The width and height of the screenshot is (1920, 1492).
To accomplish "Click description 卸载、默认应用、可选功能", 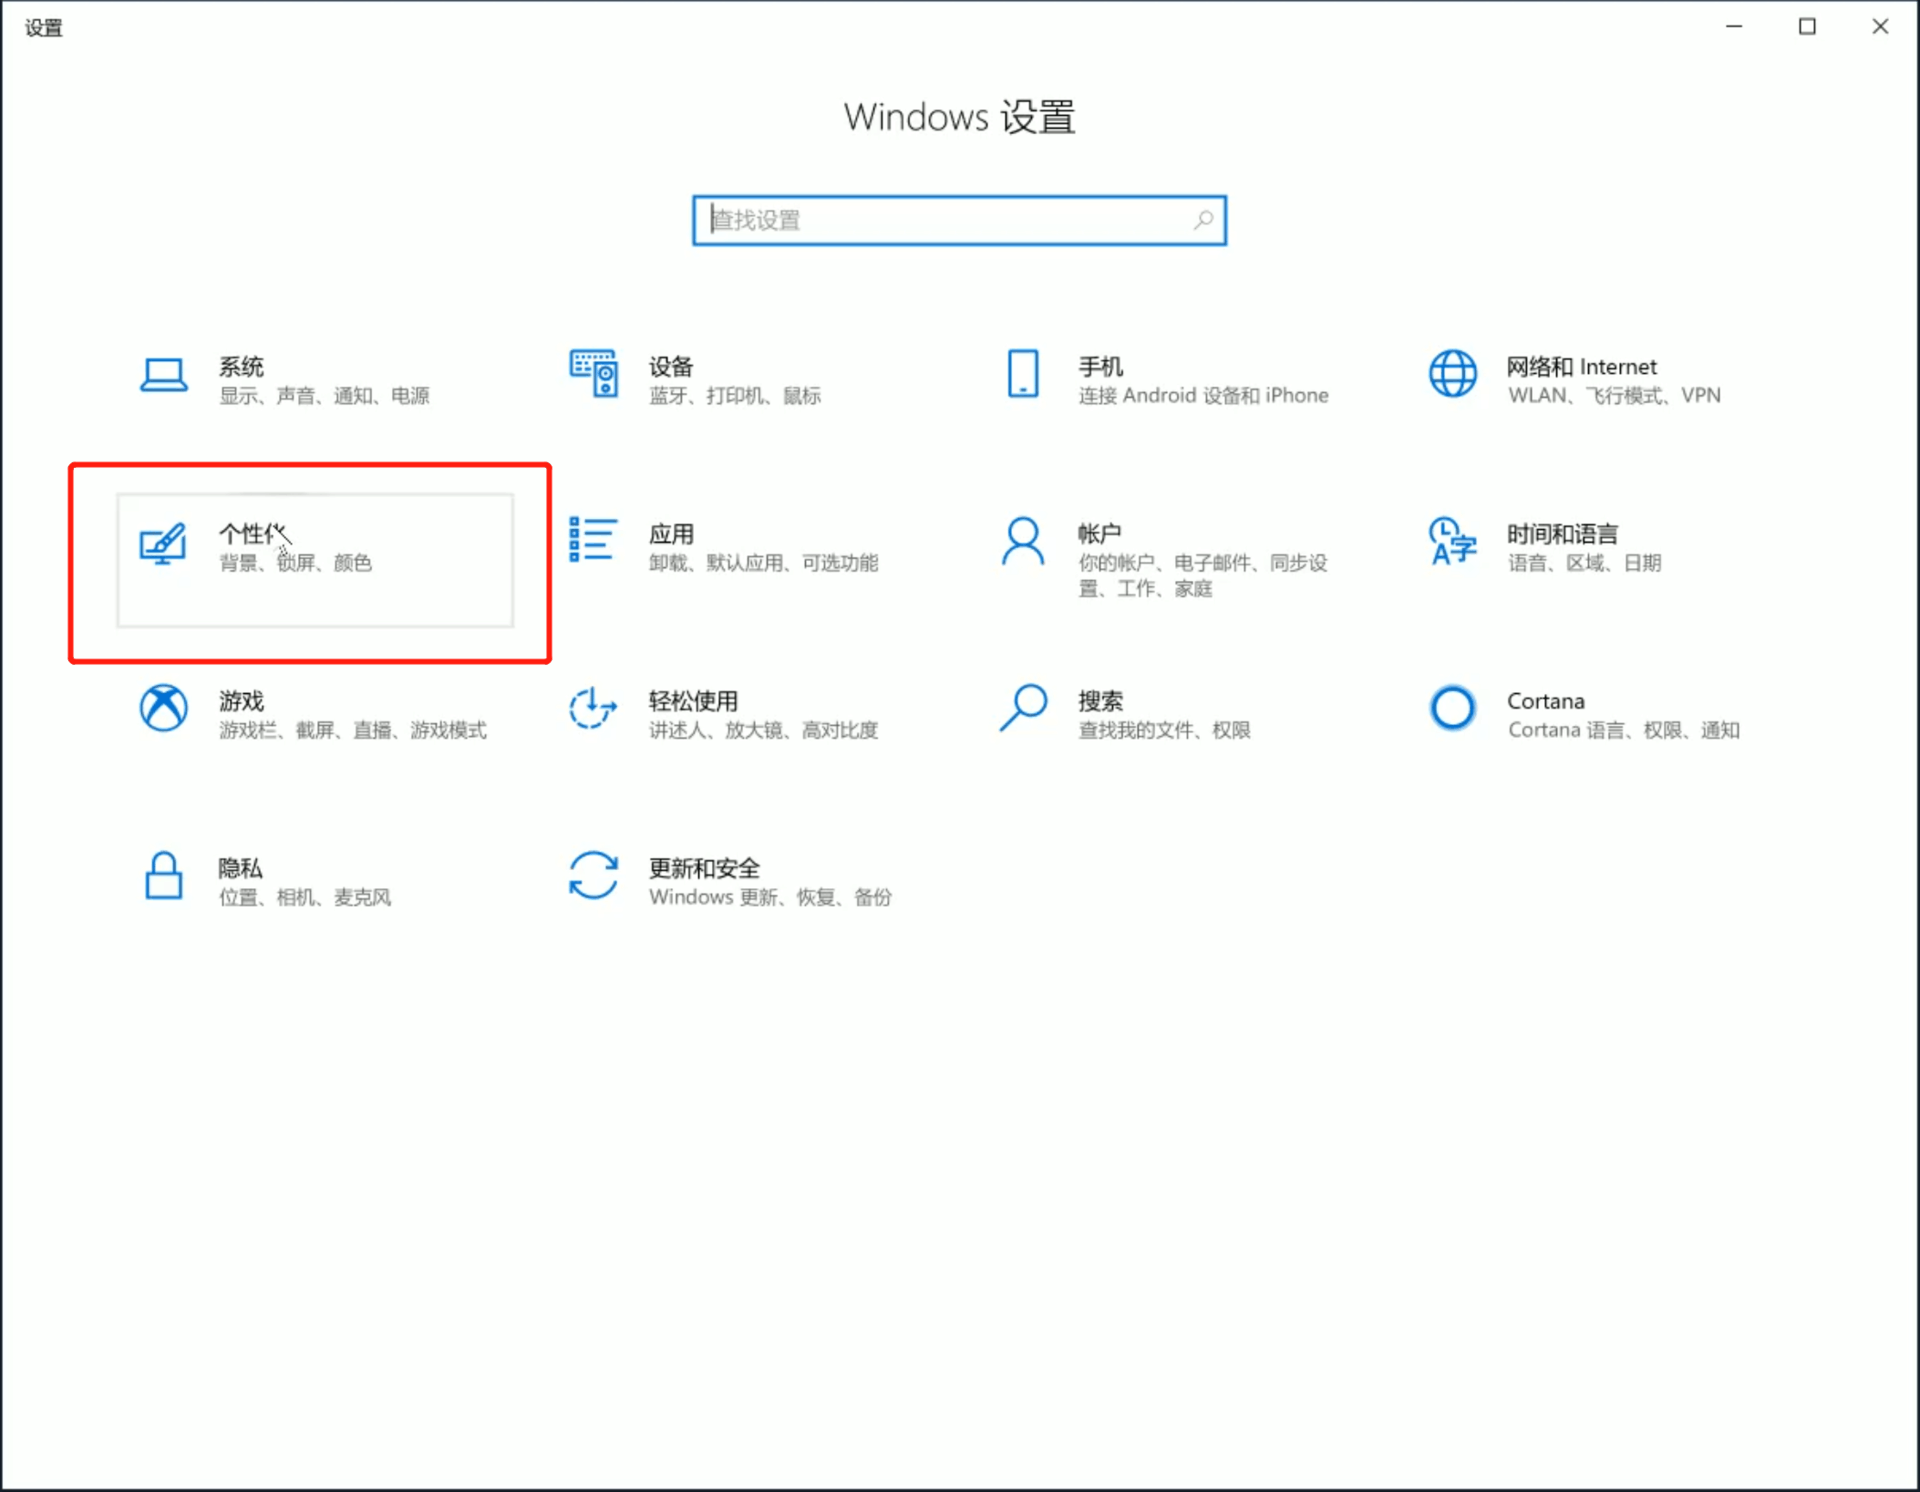I will click(763, 563).
